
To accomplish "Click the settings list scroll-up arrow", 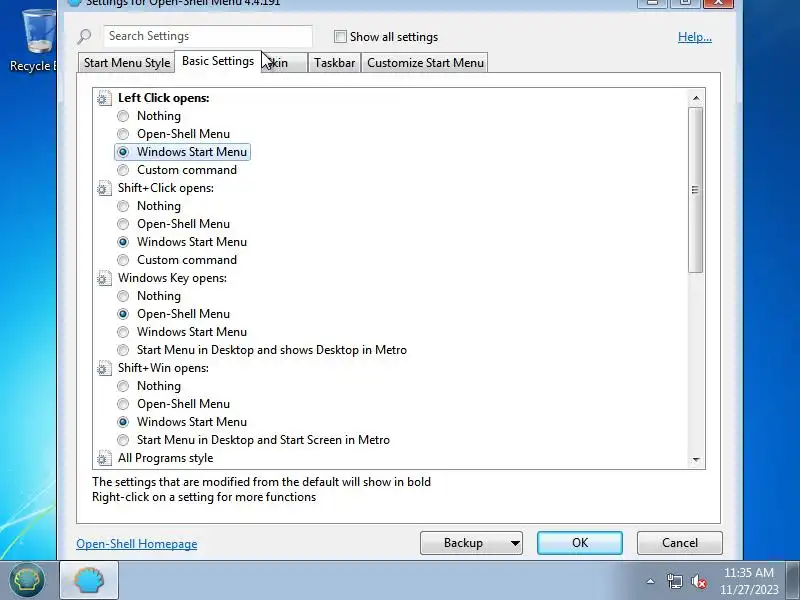I will (696, 98).
